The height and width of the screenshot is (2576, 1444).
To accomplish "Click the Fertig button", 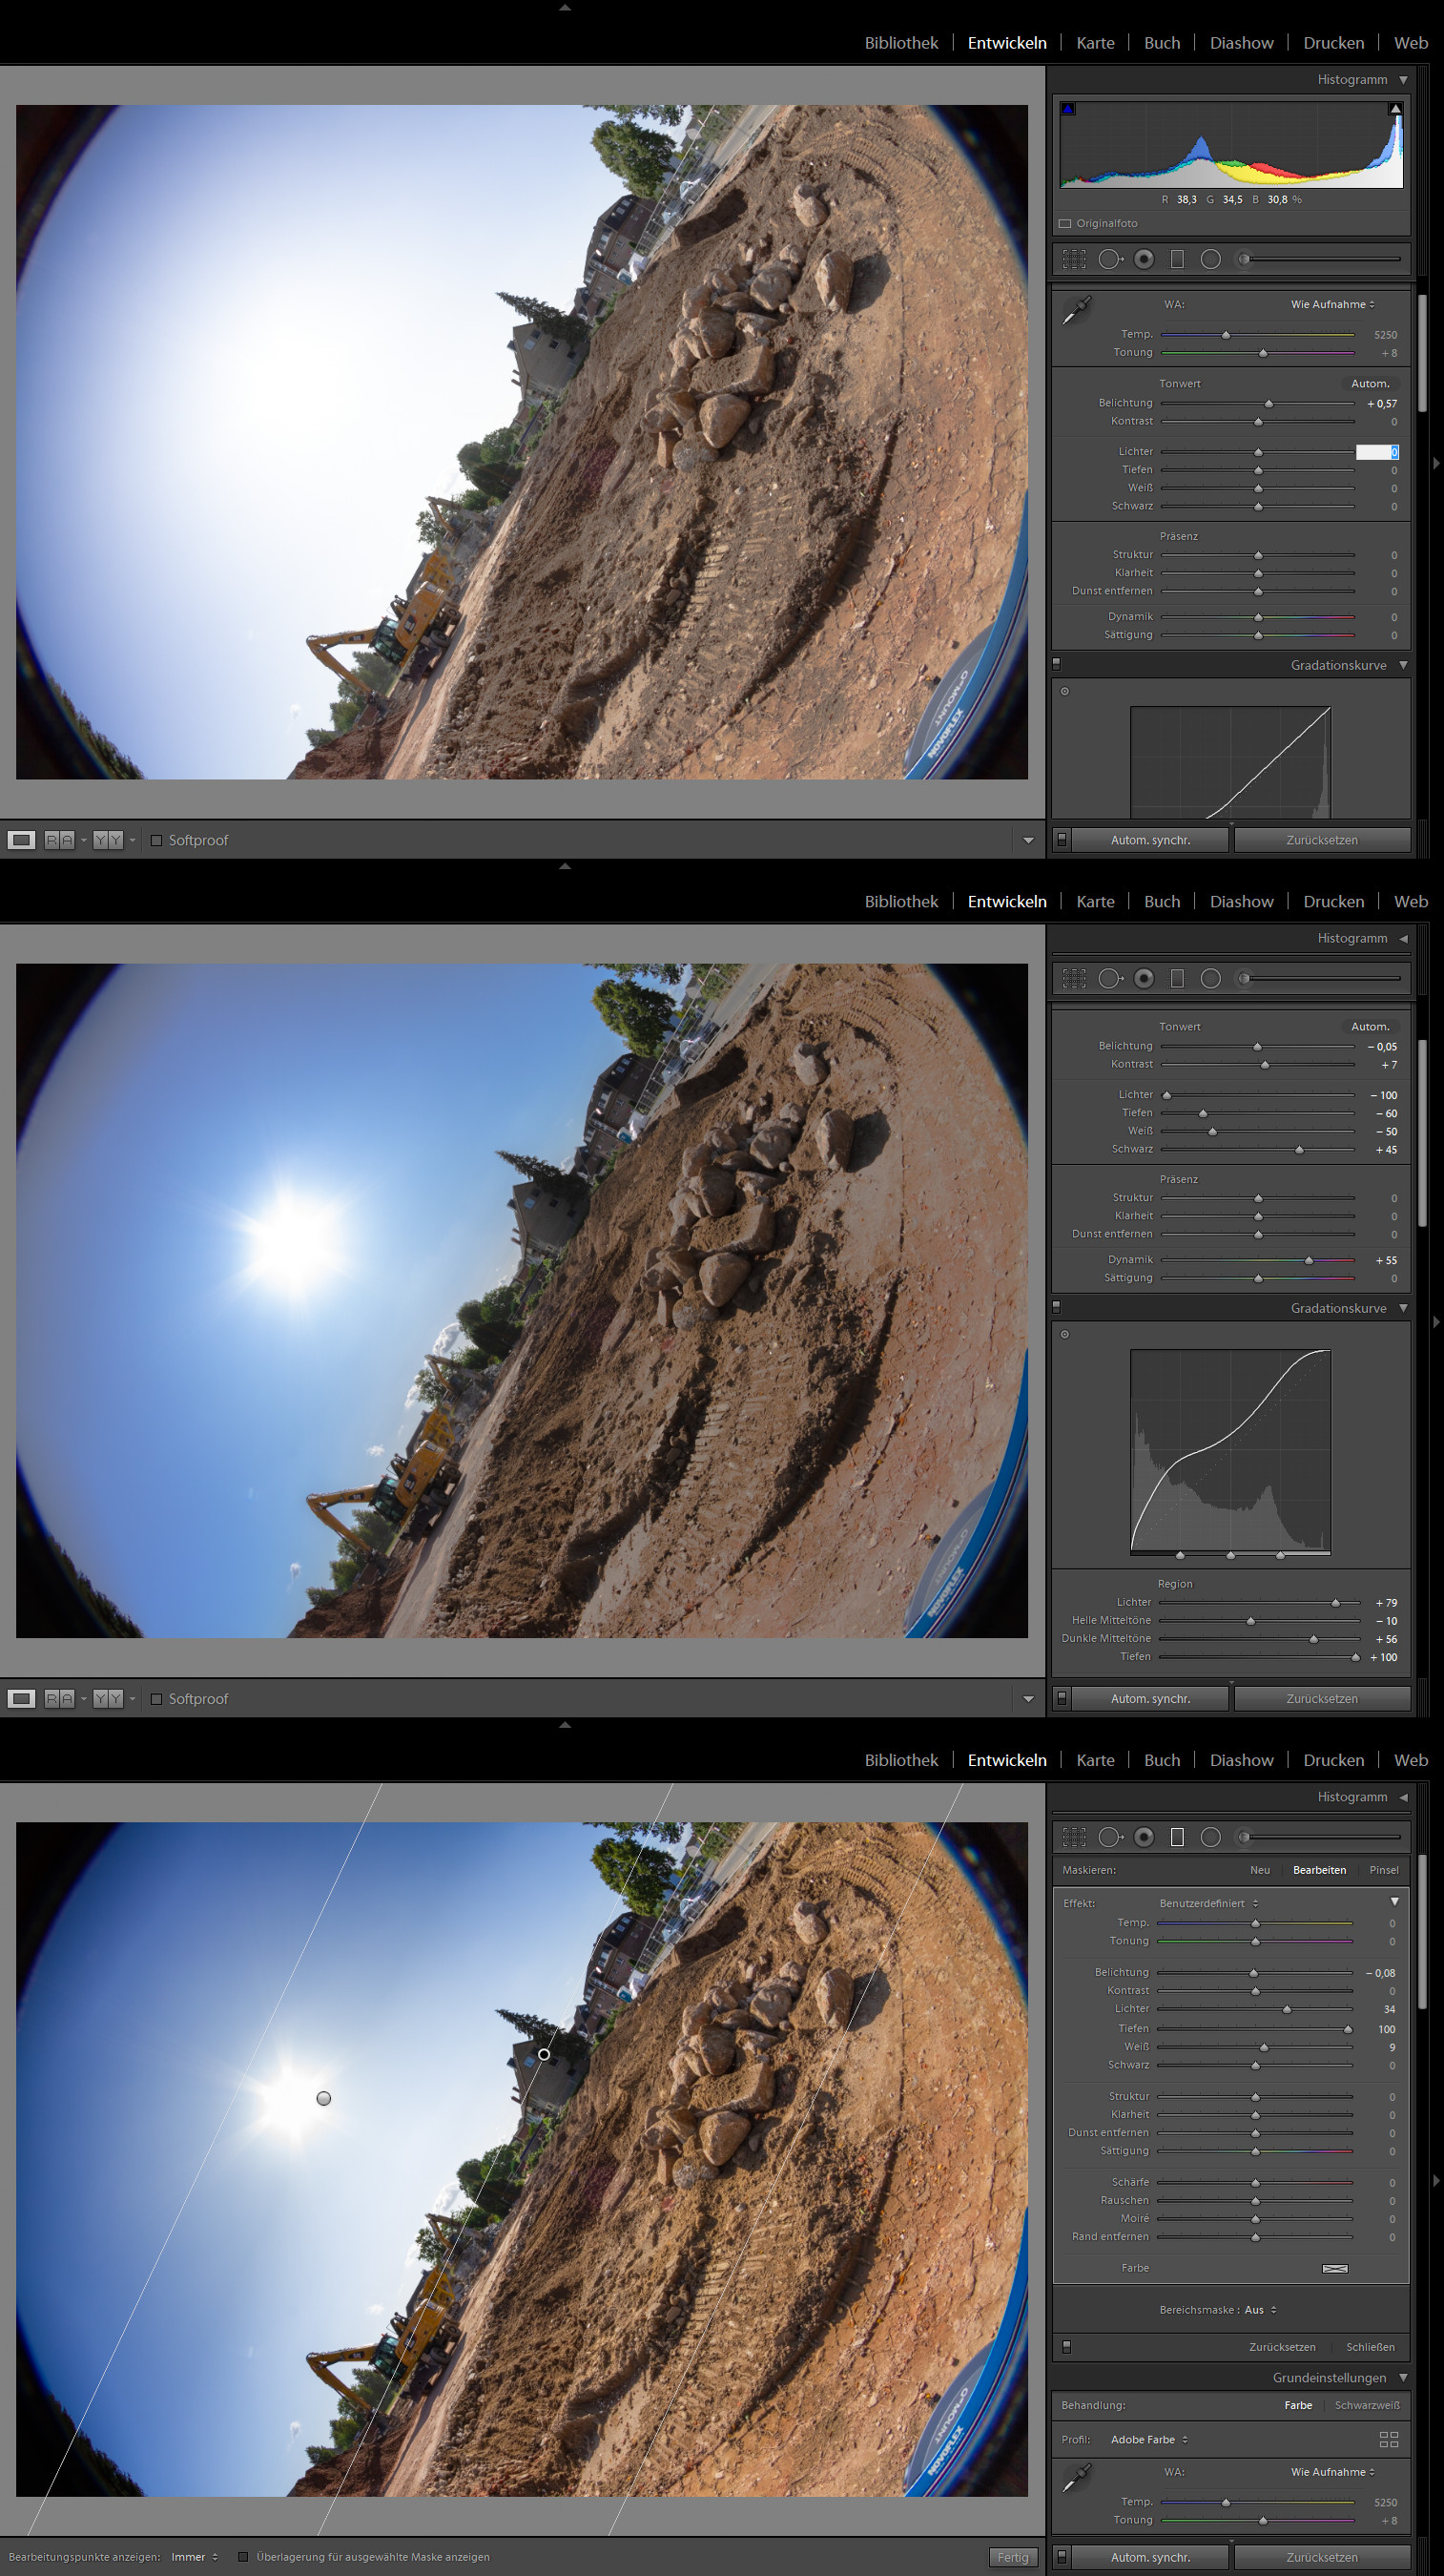I will (x=1012, y=2556).
